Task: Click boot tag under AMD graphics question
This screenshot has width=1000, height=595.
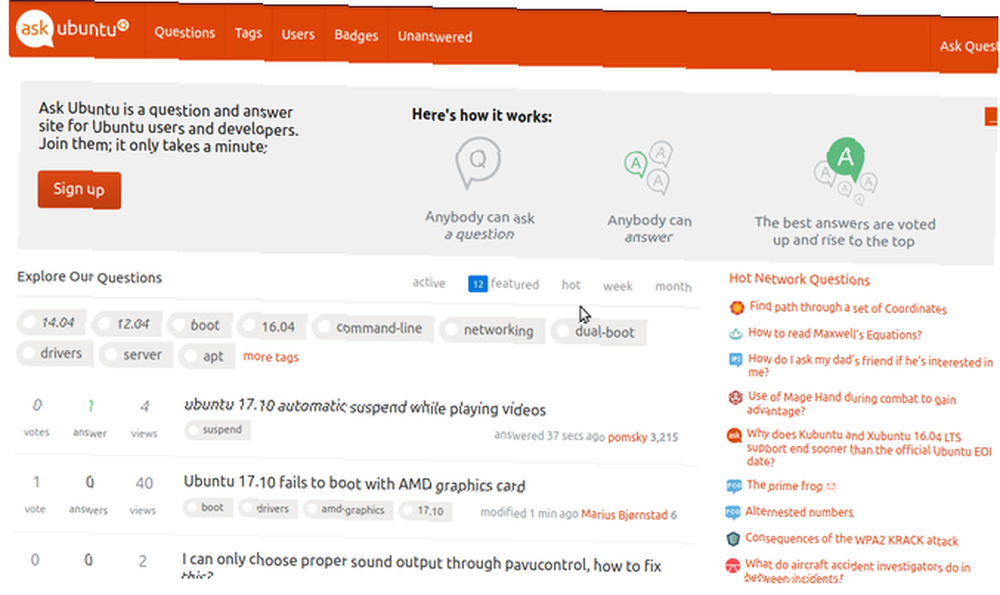Action: tap(207, 507)
